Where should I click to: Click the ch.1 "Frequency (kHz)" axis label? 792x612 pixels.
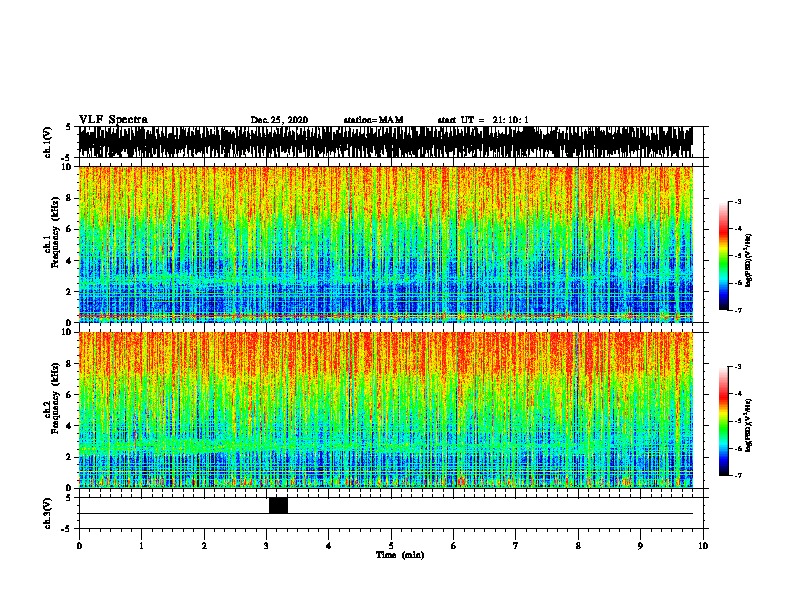tap(55, 232)
